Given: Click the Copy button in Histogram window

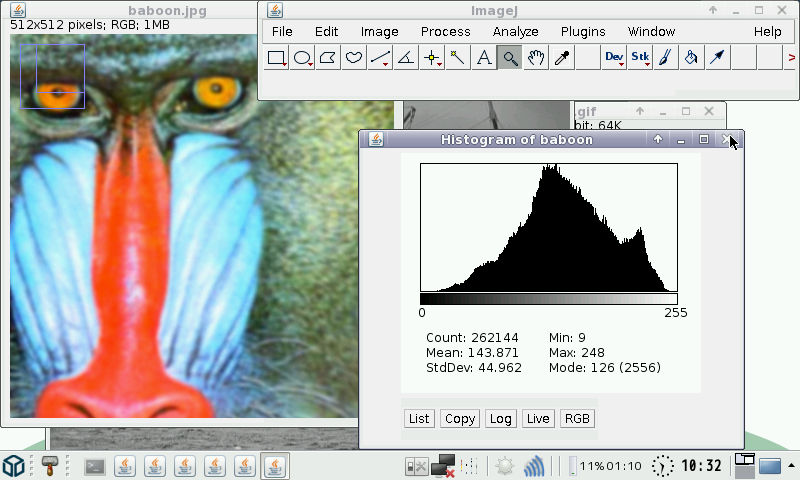Looking at the screenshot, I should pyautogui.click(x=460, y=419).
